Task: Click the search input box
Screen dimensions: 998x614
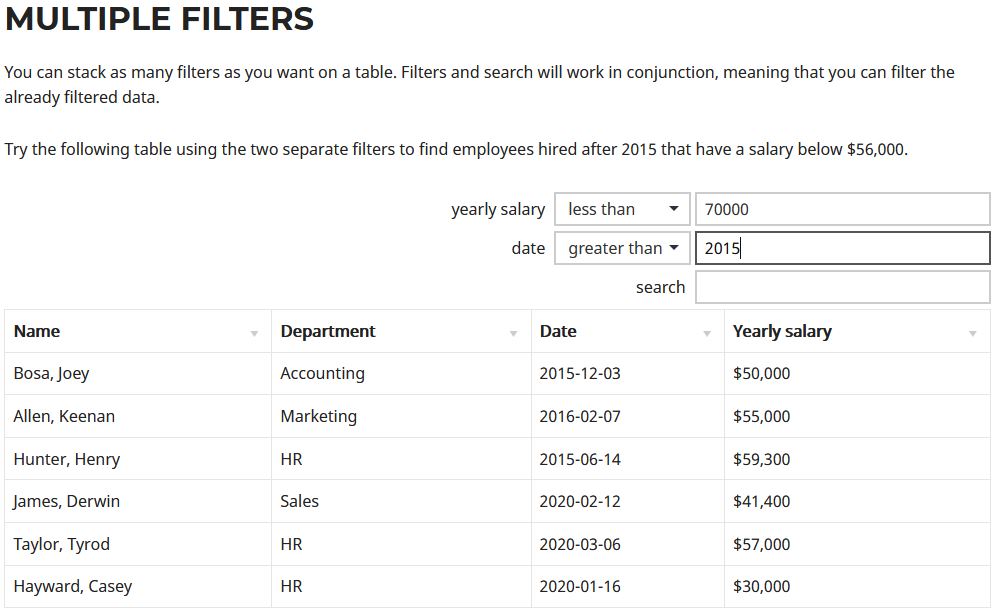Action: pyautogui.click(x=842, y=287)
